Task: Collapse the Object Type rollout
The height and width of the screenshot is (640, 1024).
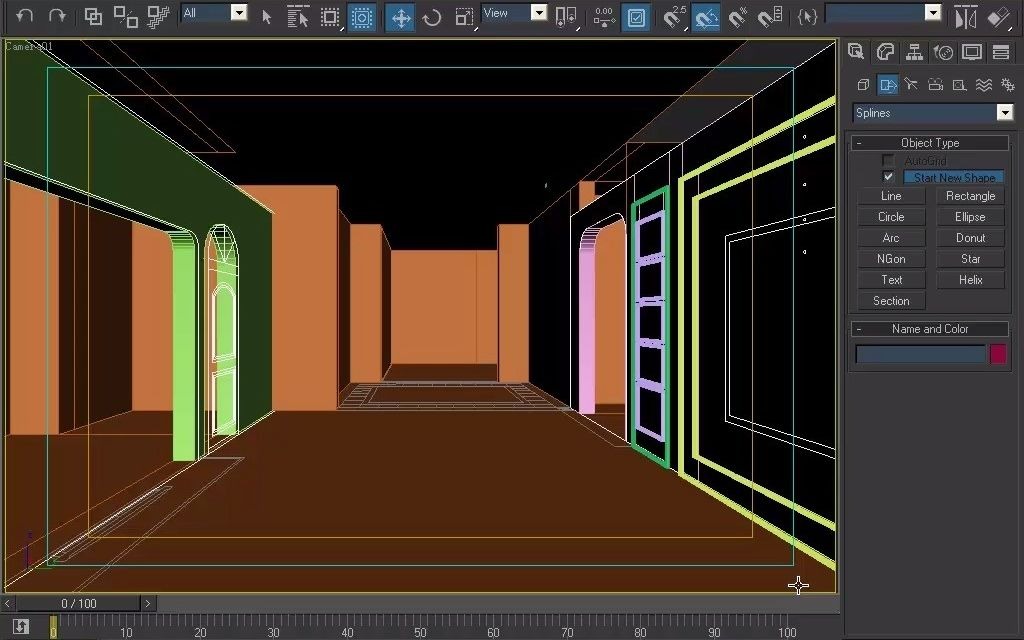Action: 858,142
